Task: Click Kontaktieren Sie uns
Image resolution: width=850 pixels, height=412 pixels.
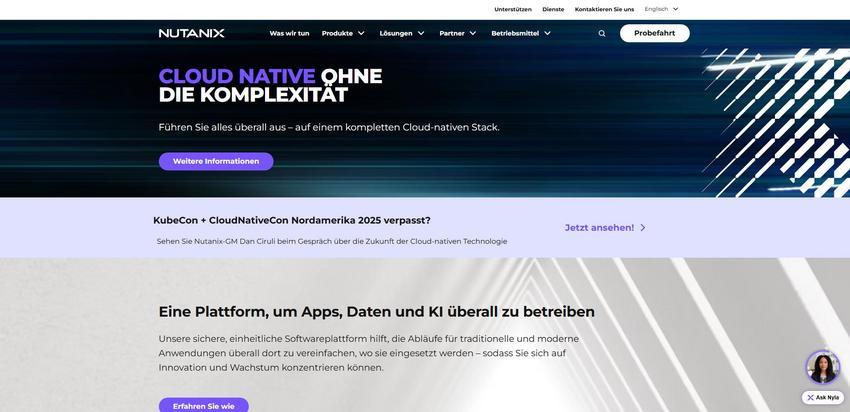Action: point(604,9)
